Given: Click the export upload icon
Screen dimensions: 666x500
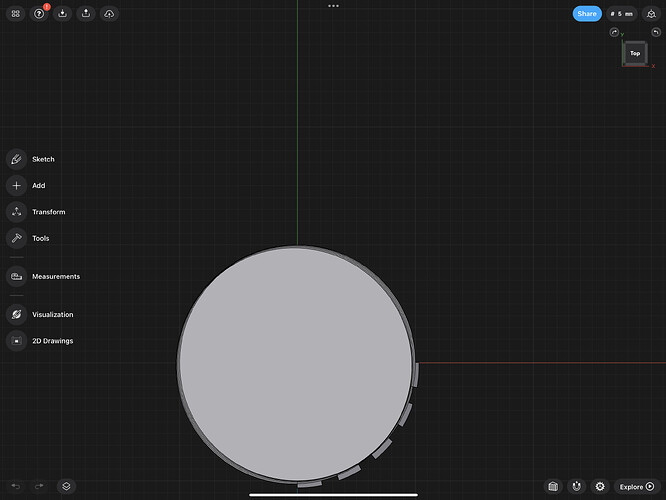Looking at the screenshot, I should 86,14.
